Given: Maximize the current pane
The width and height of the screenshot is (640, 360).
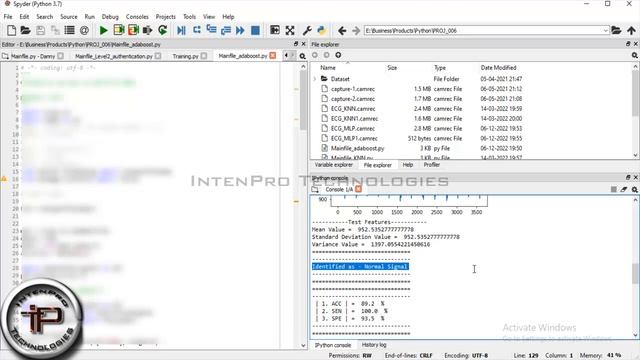Looking at the screenshot, I should 275,30.
